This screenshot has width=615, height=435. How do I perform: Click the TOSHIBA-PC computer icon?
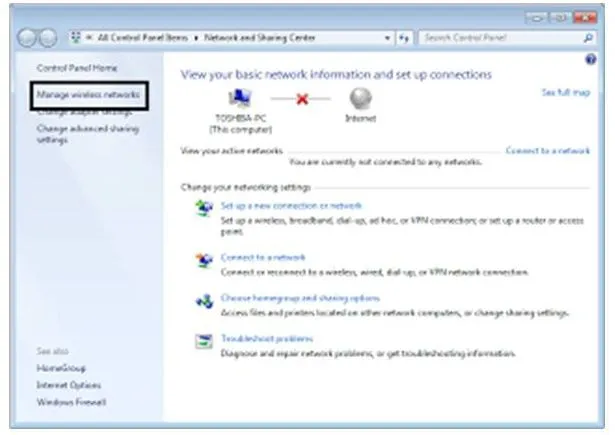[x=240, y=98]
